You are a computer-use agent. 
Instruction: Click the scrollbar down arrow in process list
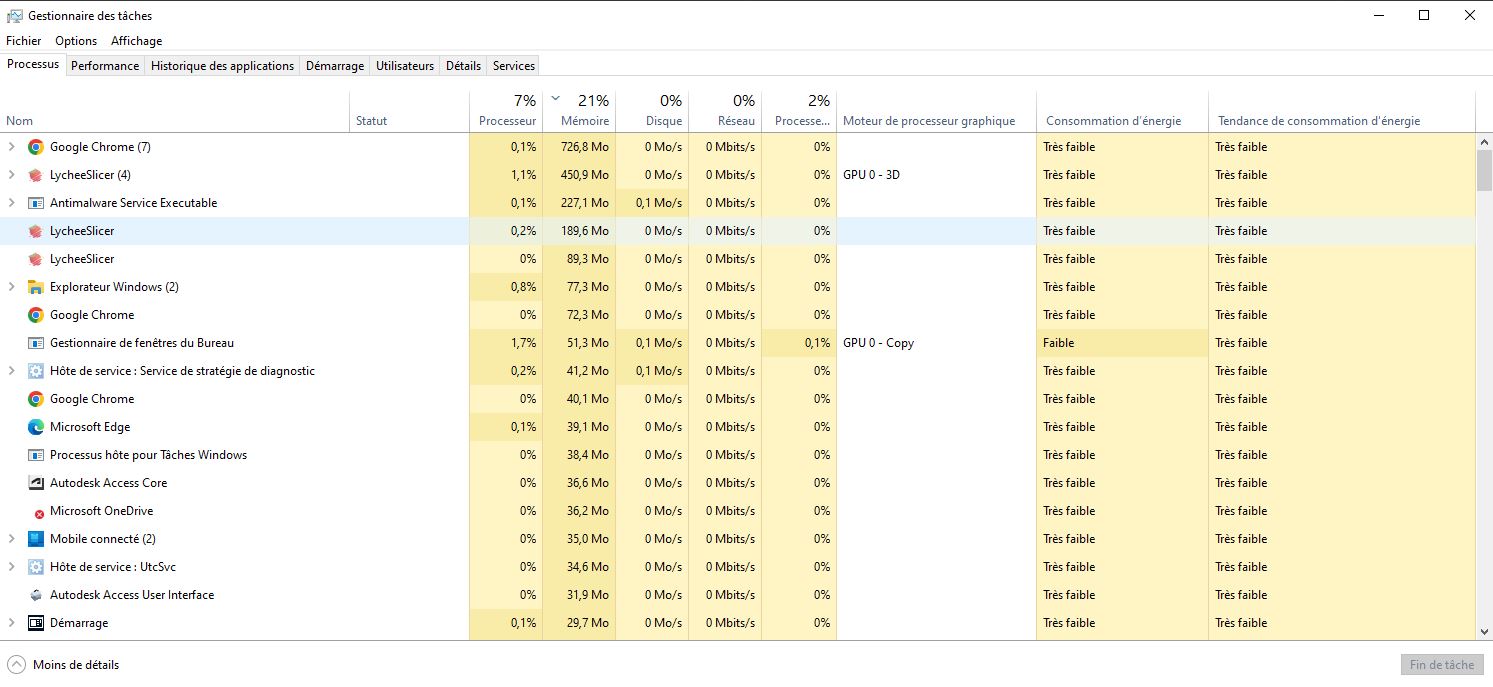coord(1484,631)
